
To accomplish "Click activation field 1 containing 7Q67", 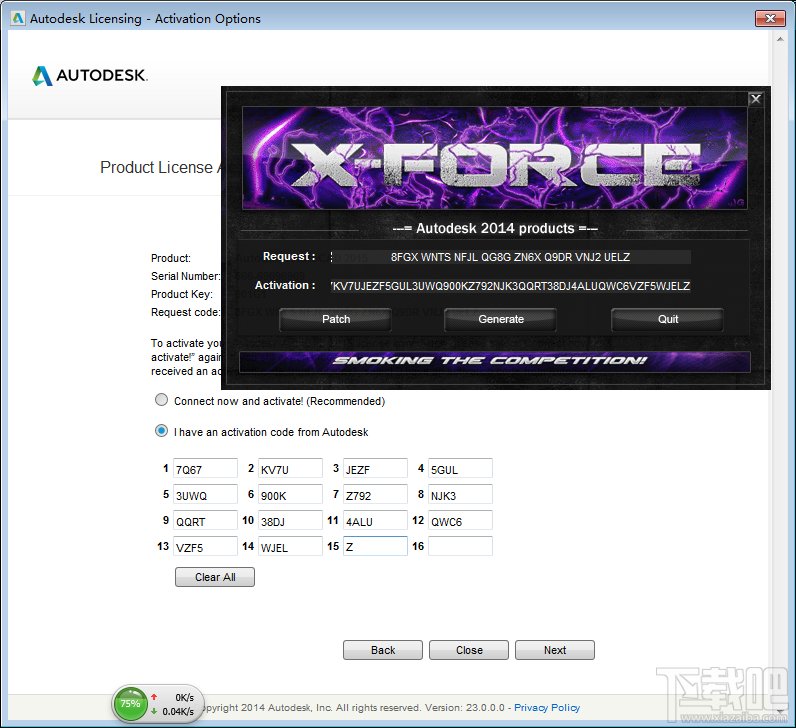I will click(x=205, y=469).
